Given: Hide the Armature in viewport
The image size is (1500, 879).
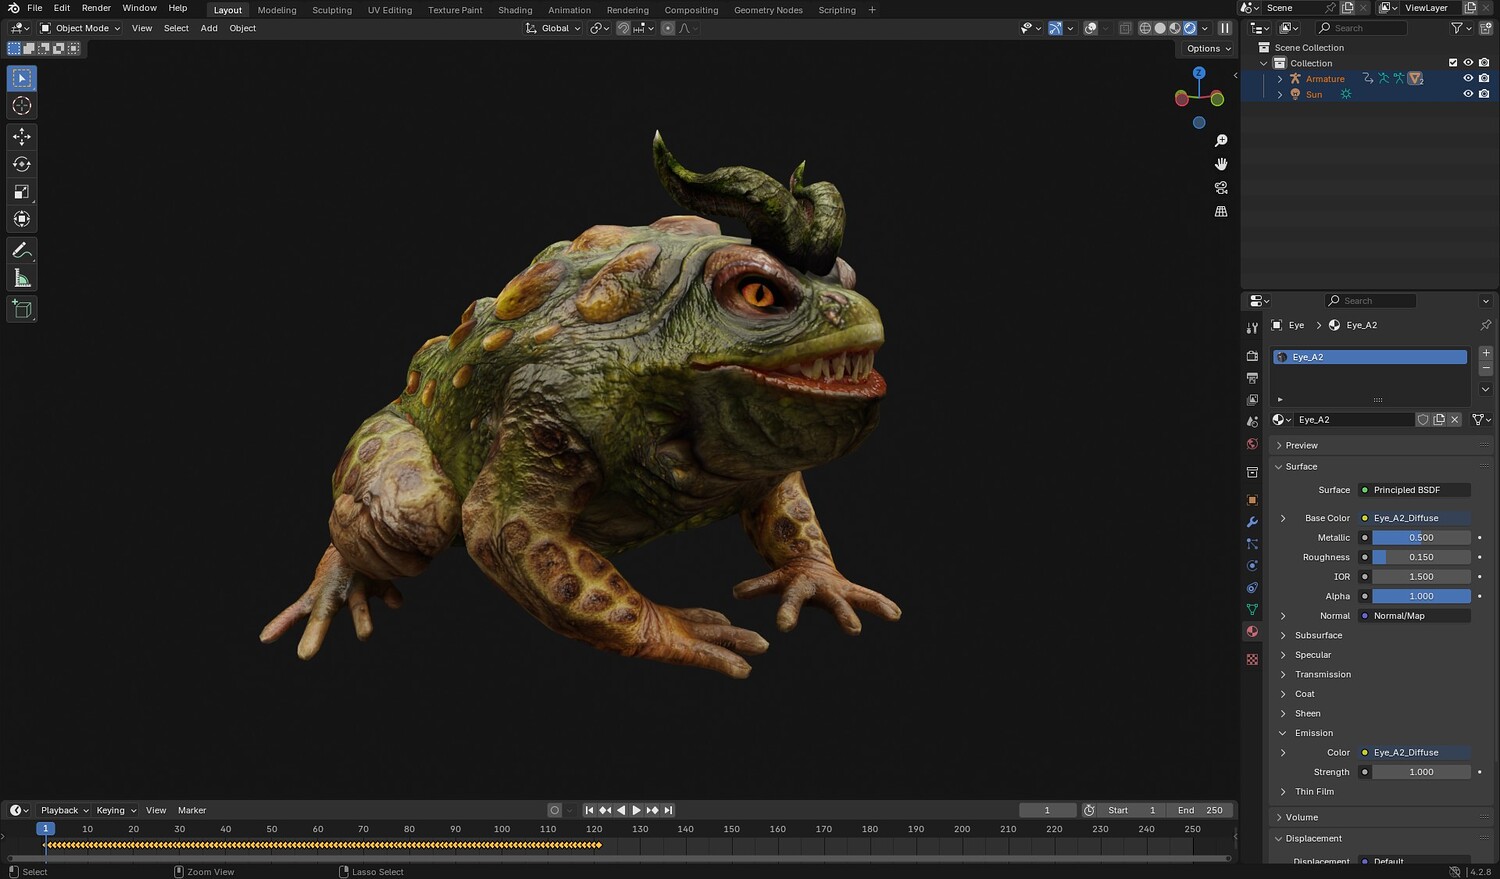Looking at the screenshot, I should point(1468,78).
